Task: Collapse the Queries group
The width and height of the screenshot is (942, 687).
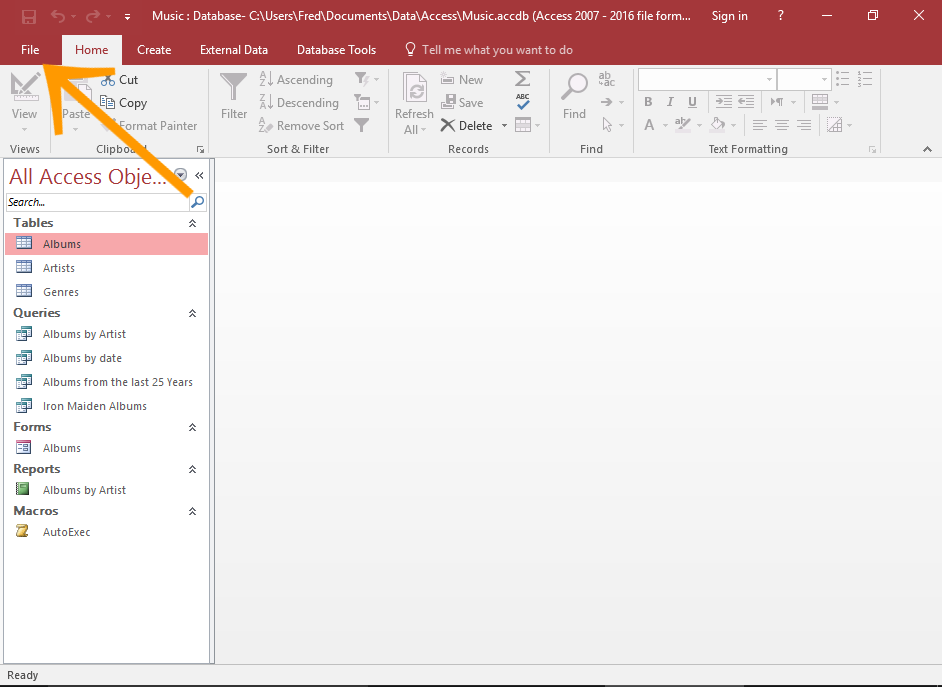Action: tap(192, 313)
